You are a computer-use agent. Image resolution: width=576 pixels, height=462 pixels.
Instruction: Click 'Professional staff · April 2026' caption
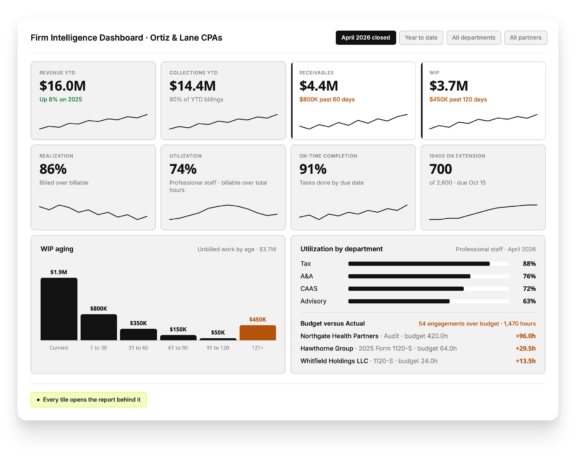pos(496,249)
